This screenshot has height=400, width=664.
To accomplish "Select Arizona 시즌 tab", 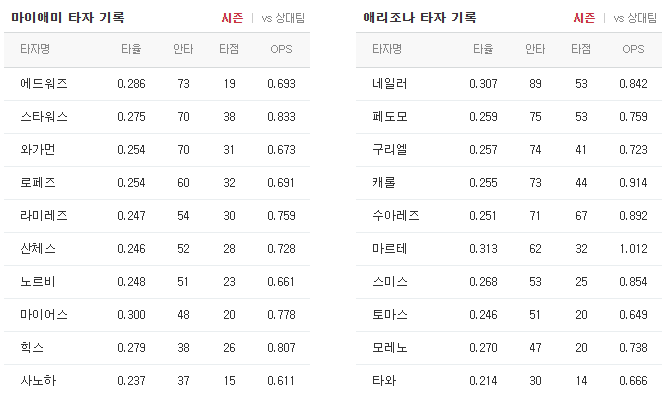I will coord(584,18).
